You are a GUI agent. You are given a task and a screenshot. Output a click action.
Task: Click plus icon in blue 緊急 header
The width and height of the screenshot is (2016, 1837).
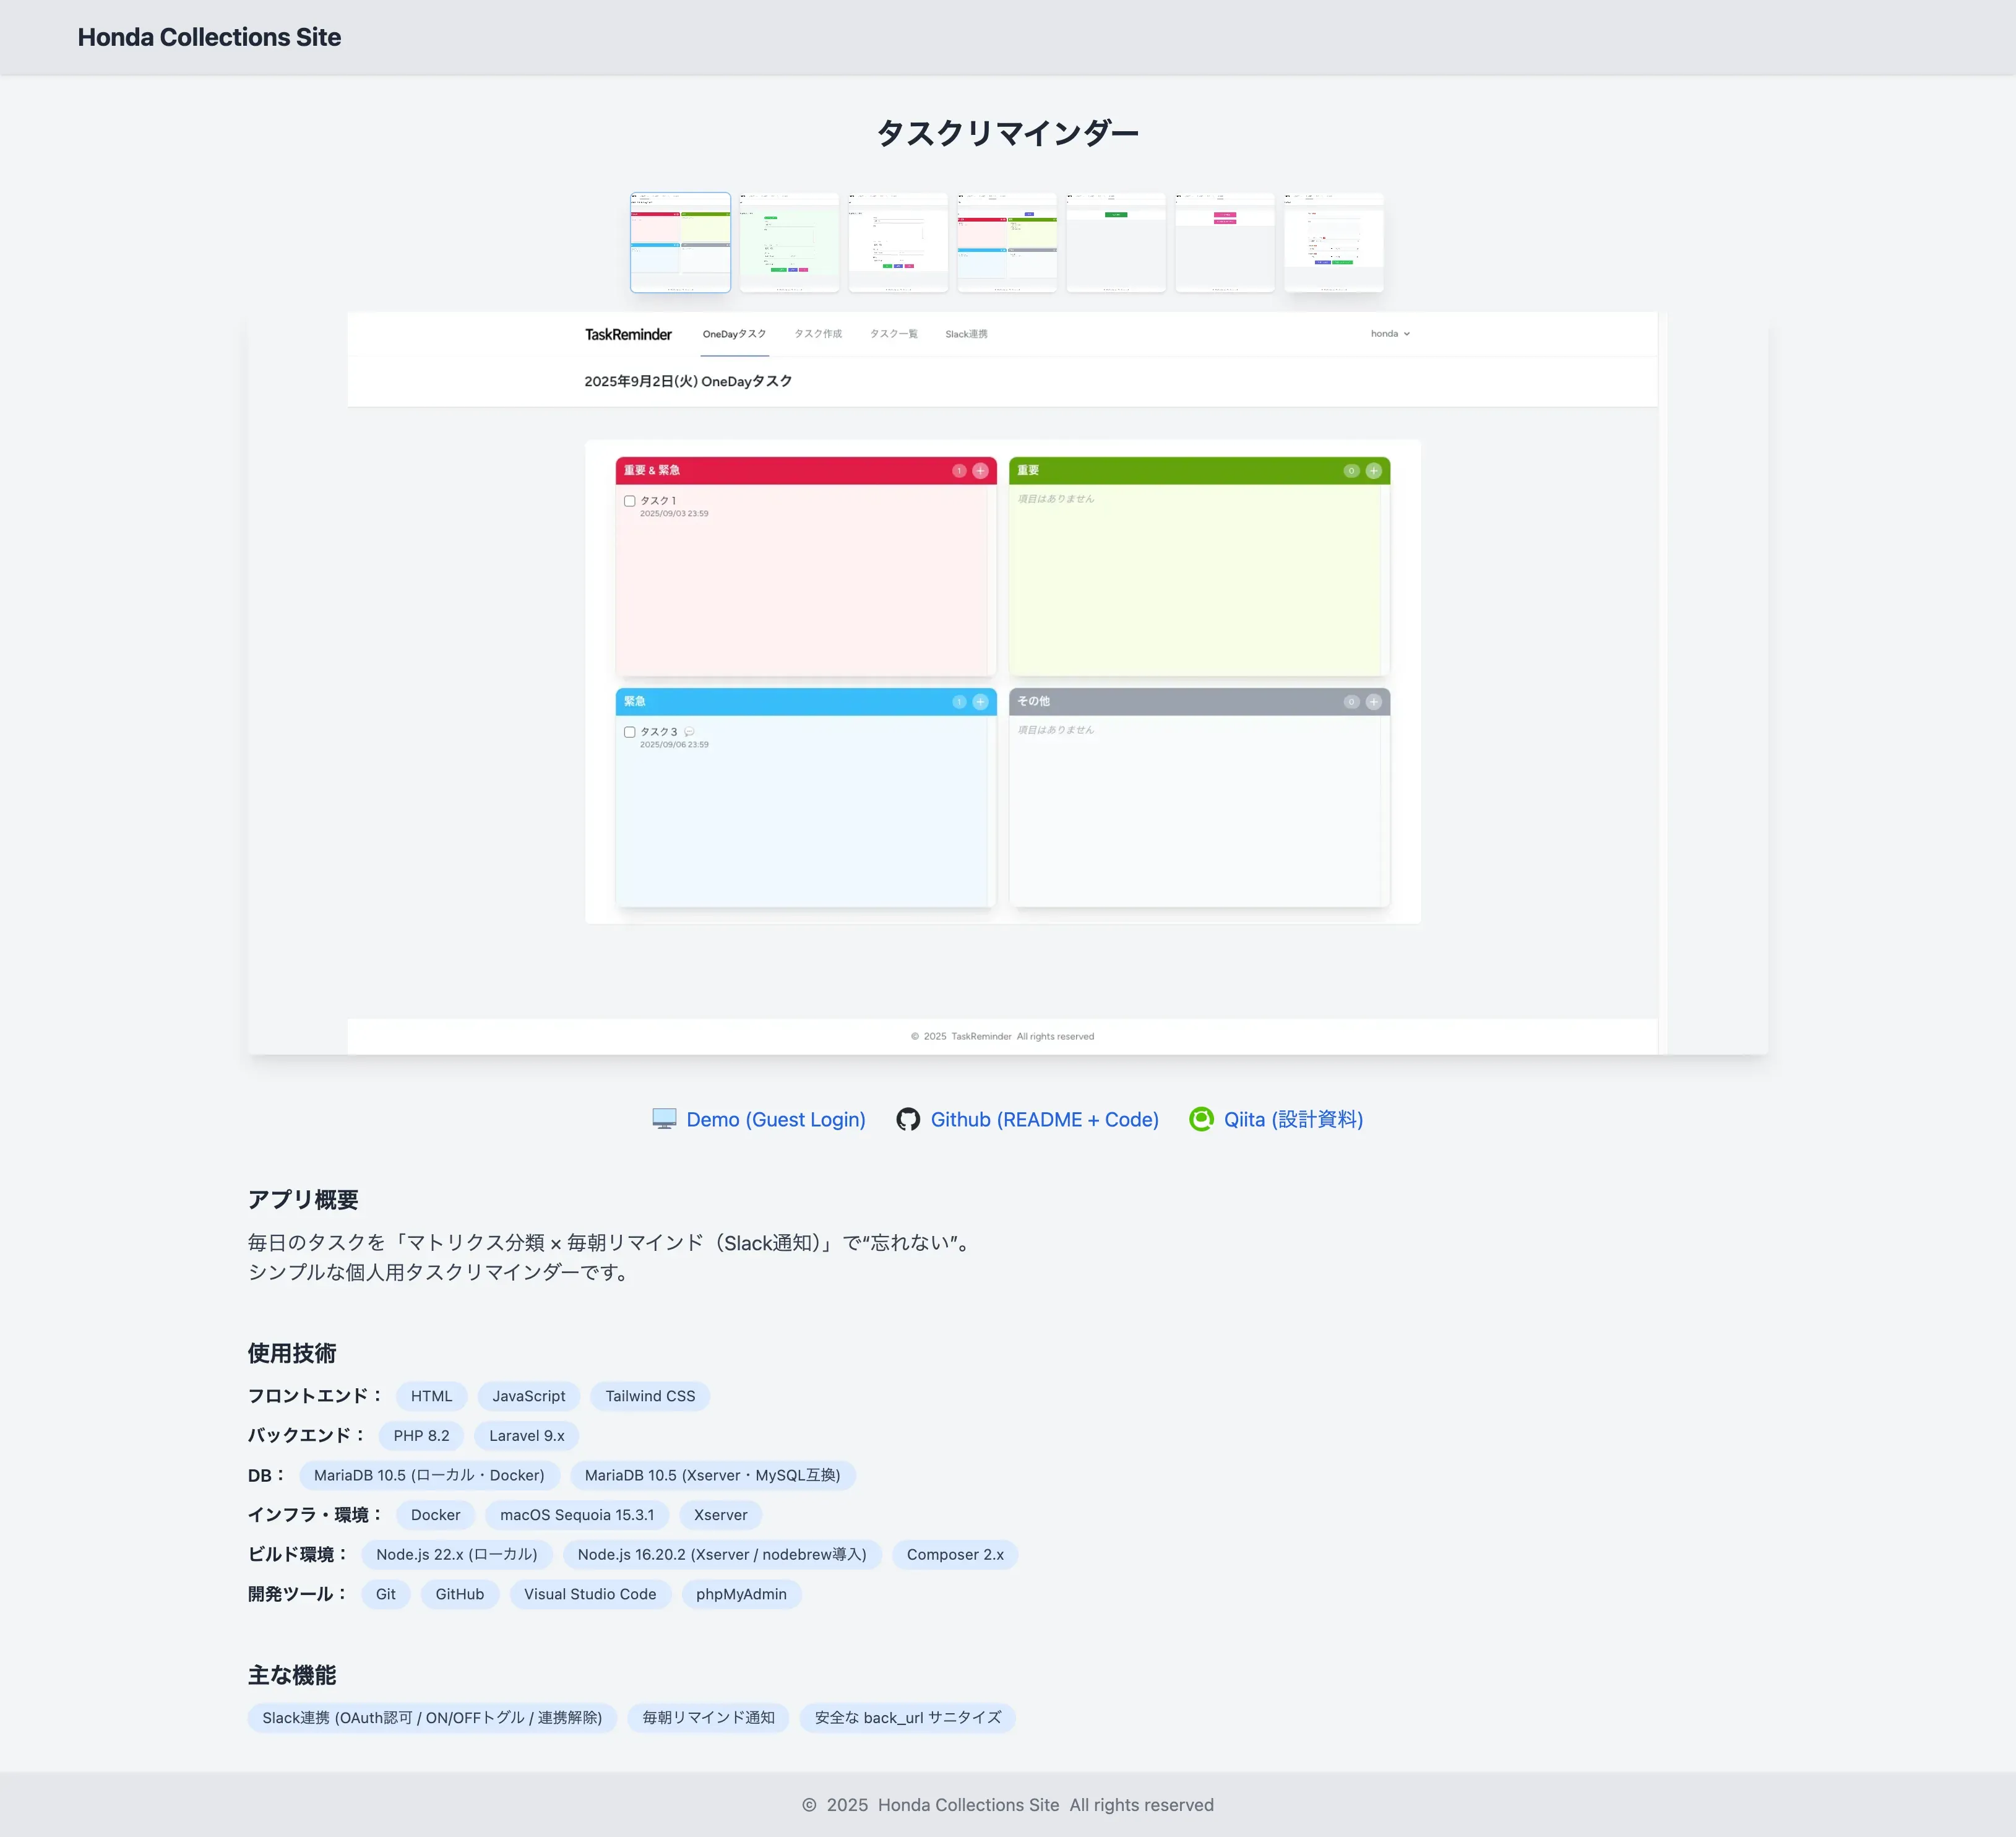980,702
